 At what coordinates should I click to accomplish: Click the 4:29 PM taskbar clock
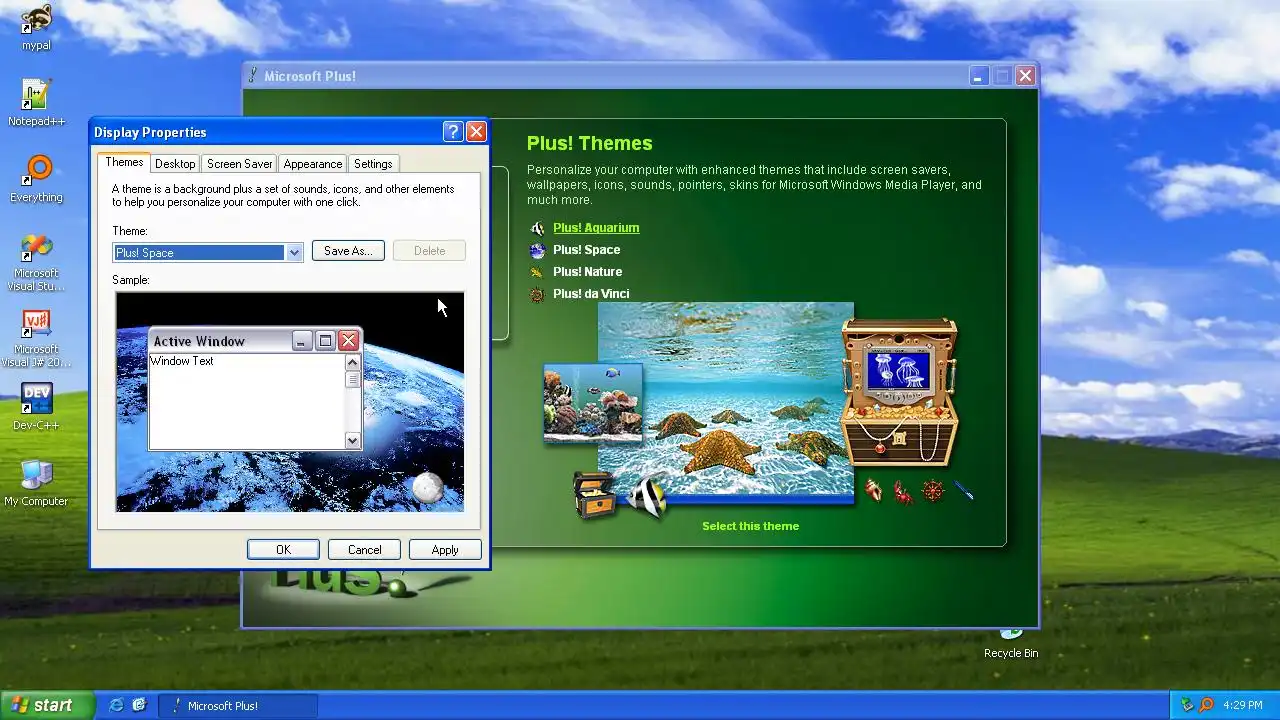point(1243,705)
